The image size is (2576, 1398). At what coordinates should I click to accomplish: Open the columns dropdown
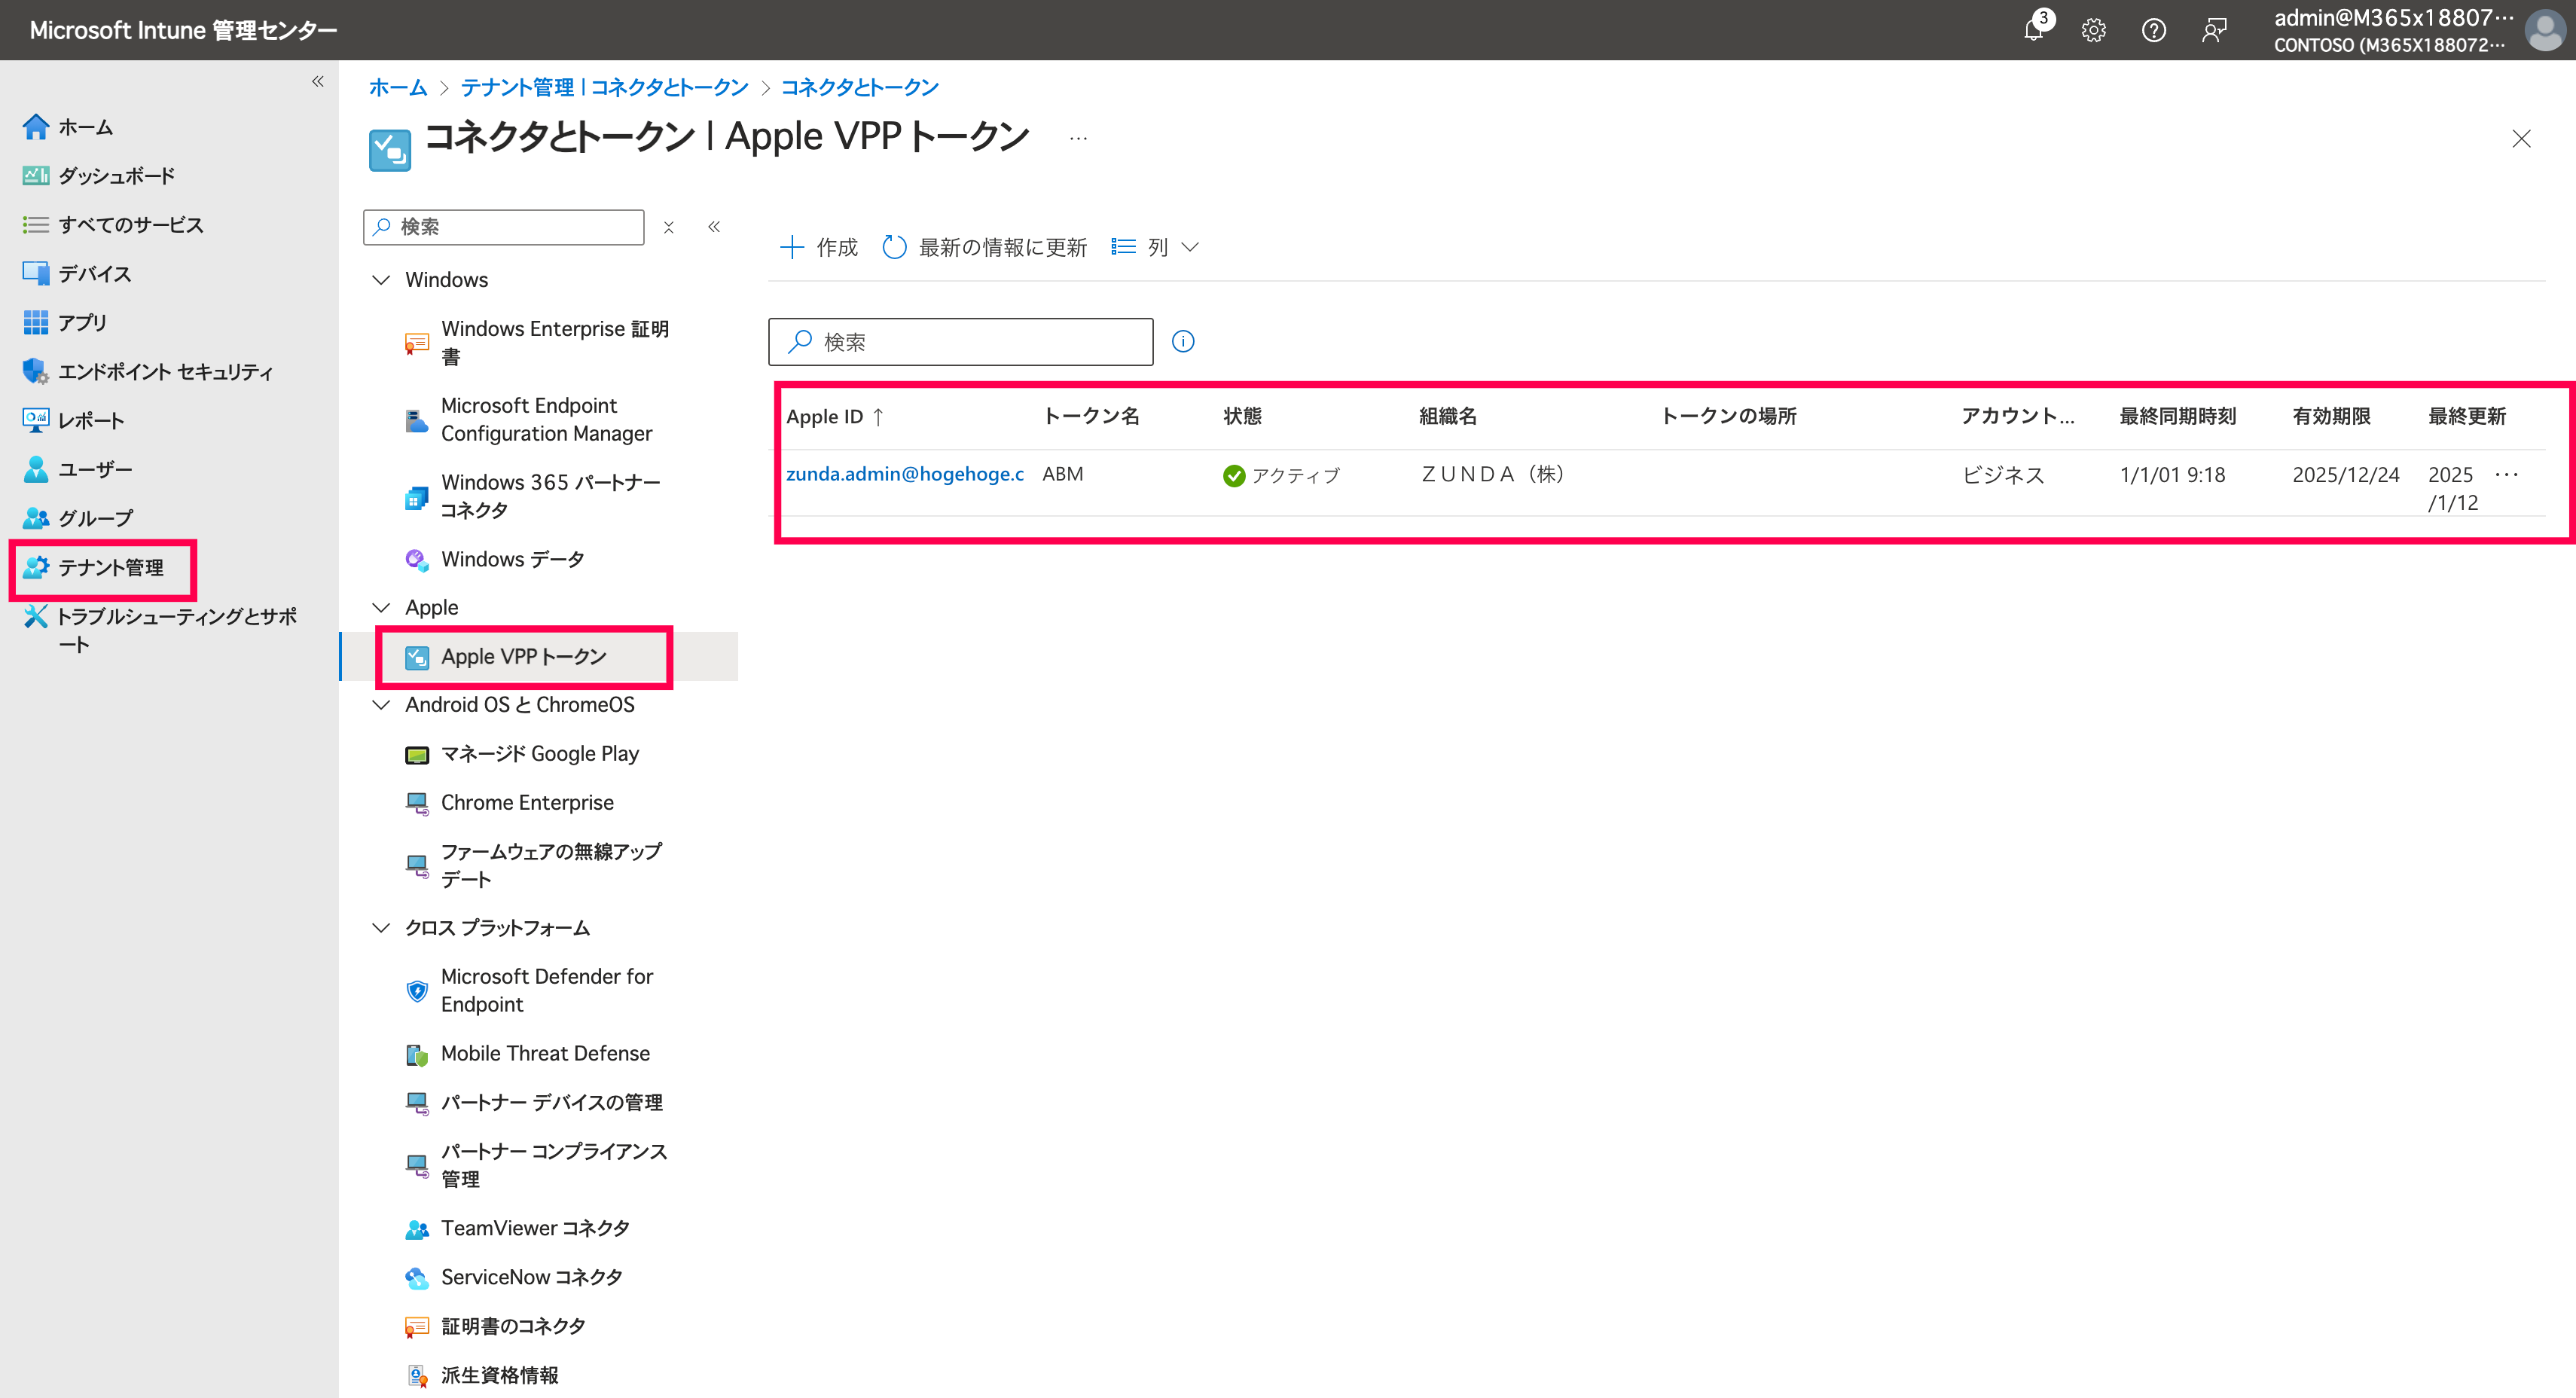[1155, 247]
